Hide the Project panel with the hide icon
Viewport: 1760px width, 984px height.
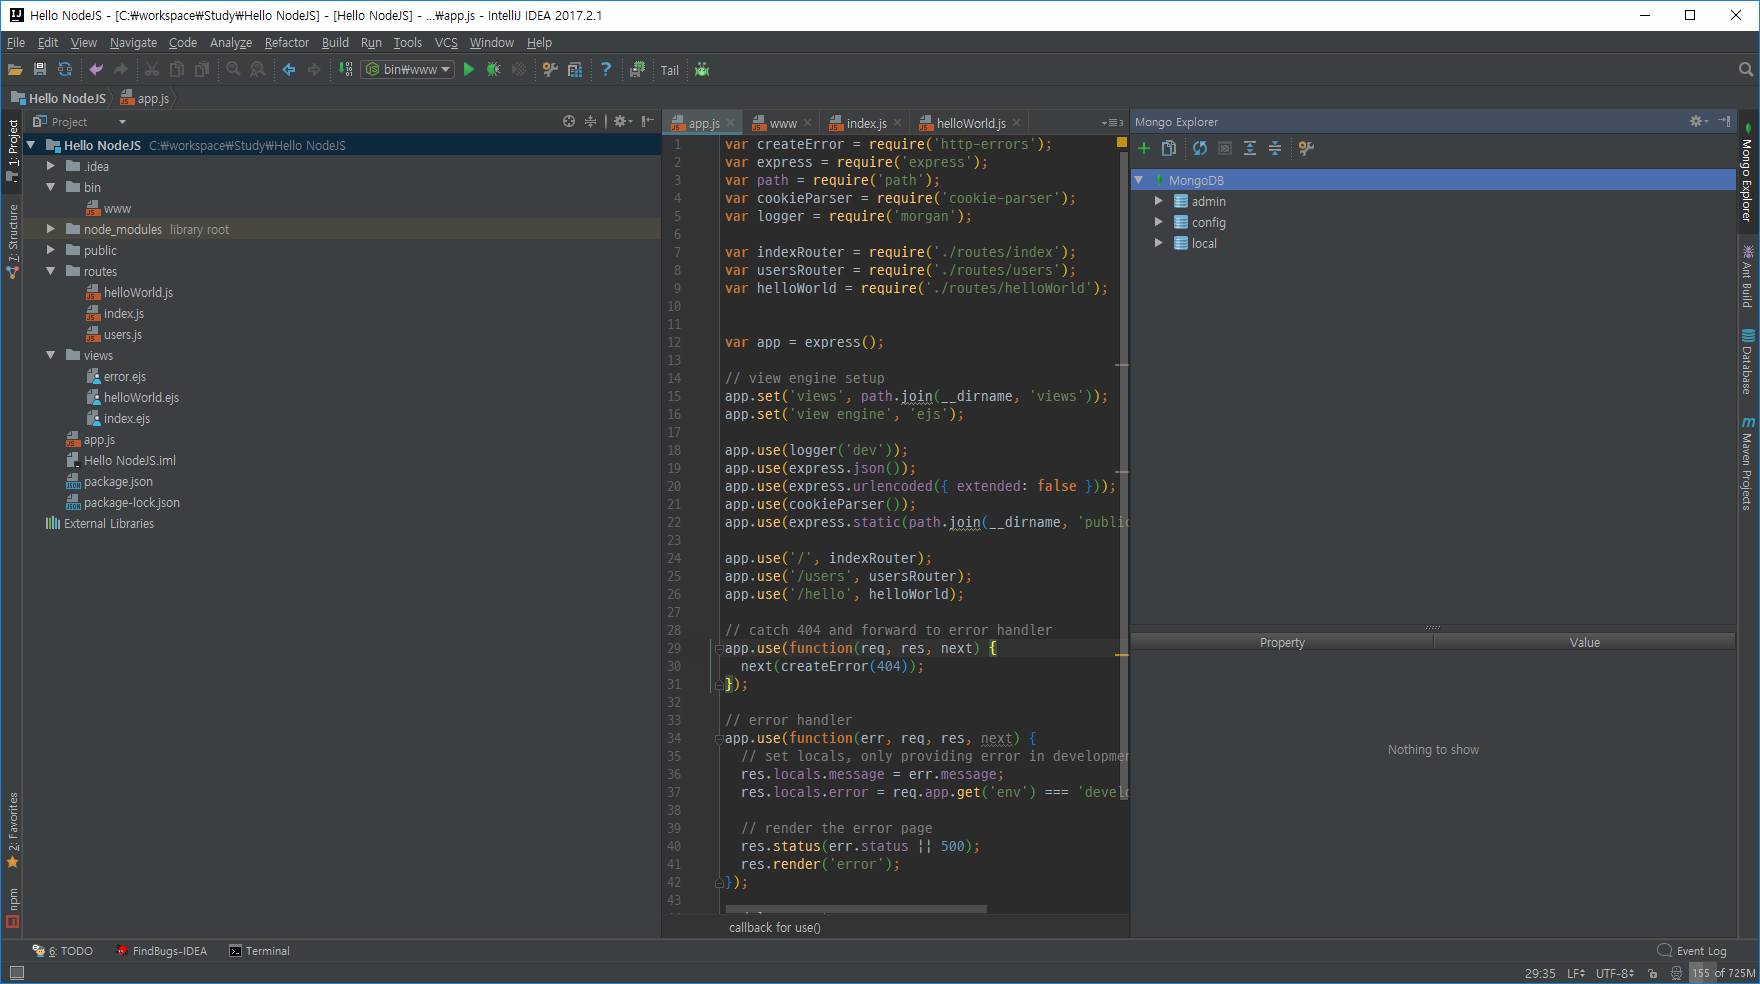648,122
